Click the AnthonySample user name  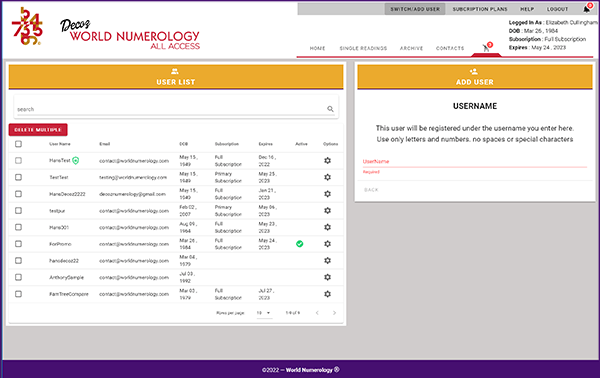click(66, 277)
